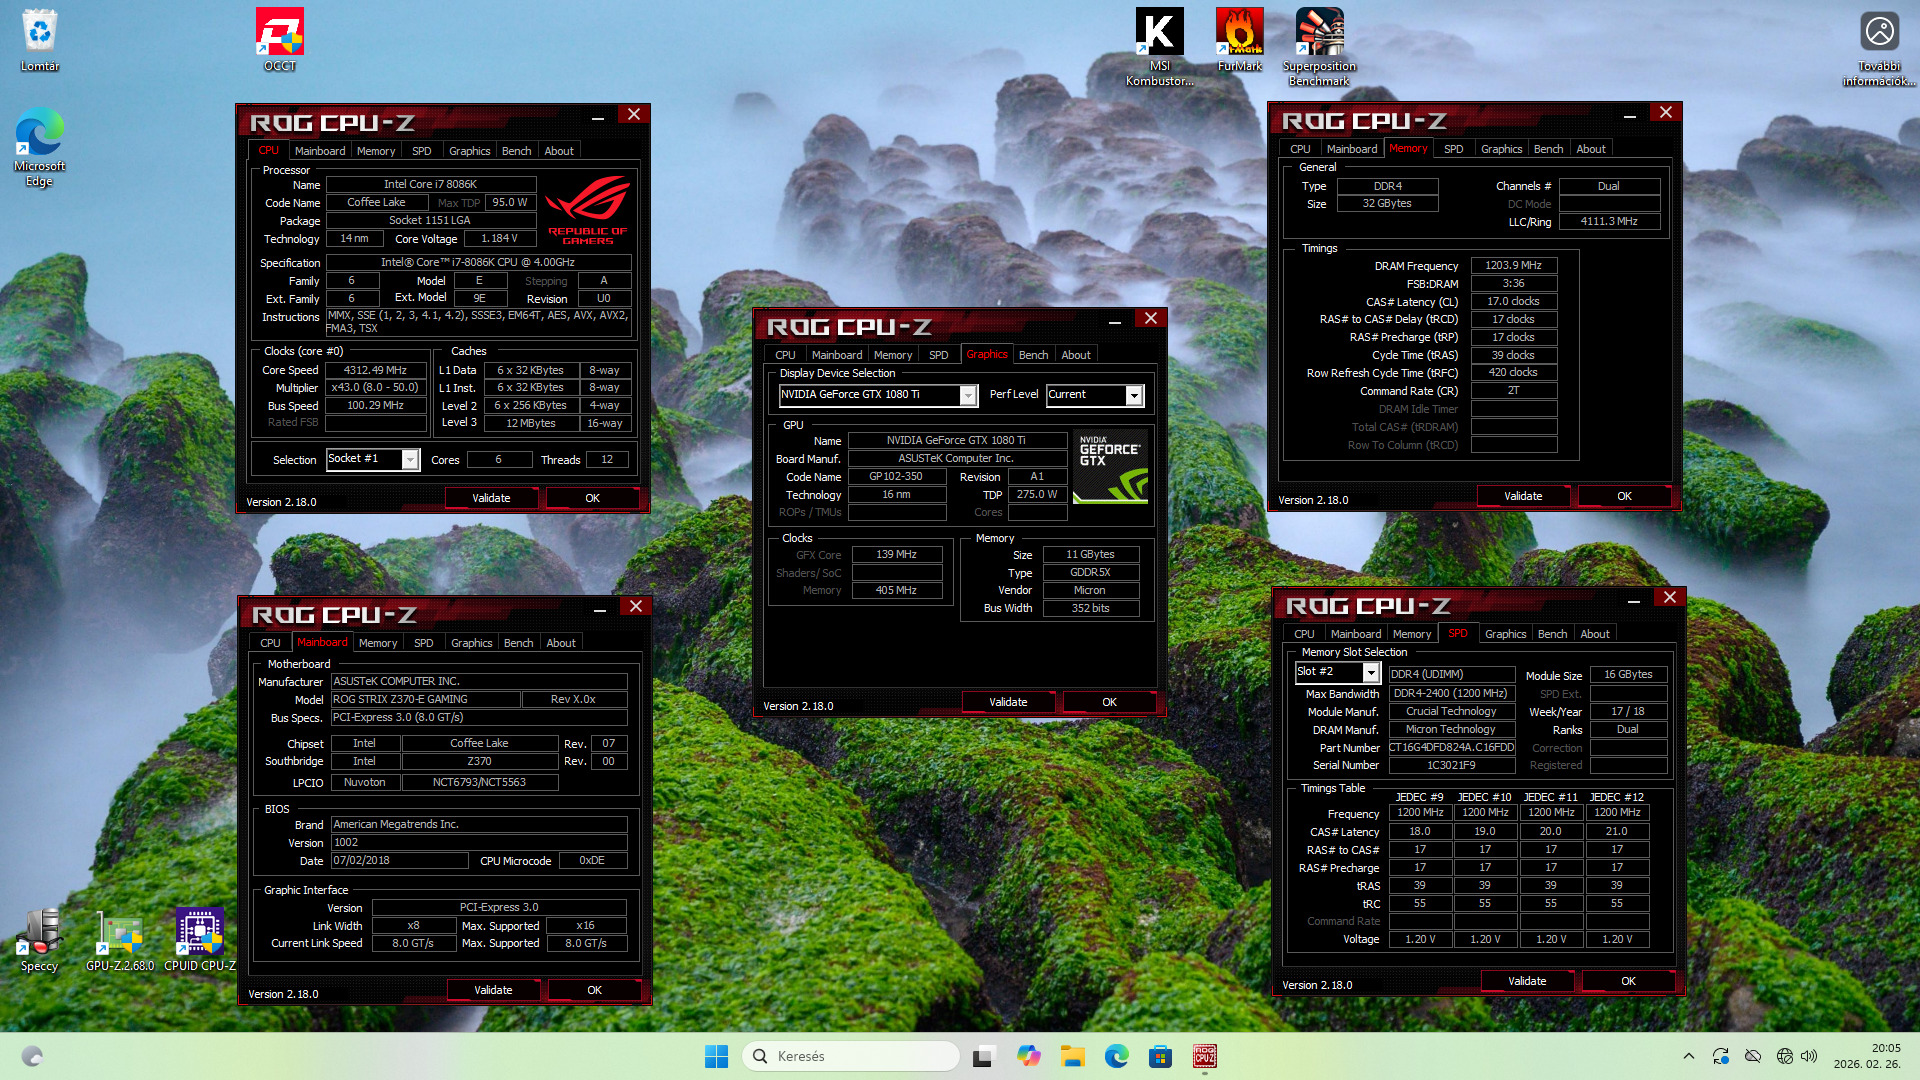The image size is (1920, 1080).
Task: Click the taskbar Keresés search field
Action: pos(850,1056)
